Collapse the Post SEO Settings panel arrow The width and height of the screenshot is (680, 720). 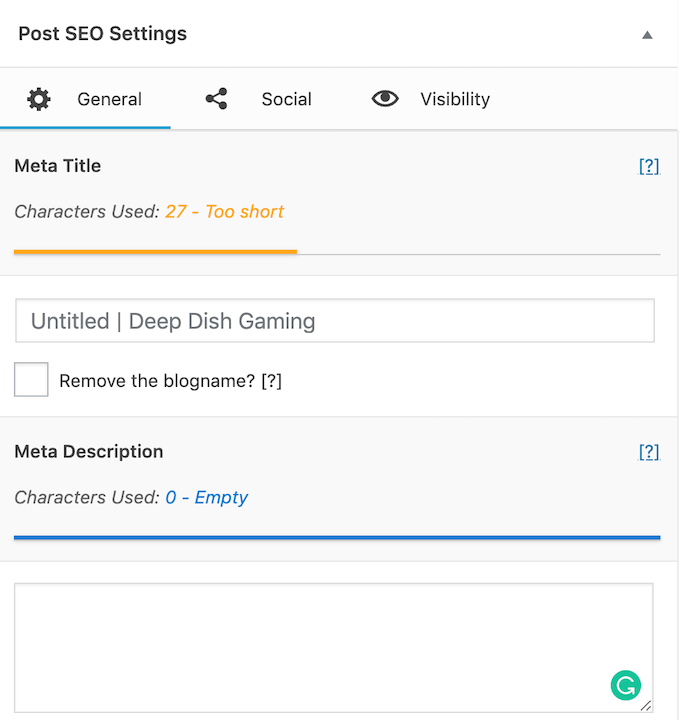(x=647, y=35)
